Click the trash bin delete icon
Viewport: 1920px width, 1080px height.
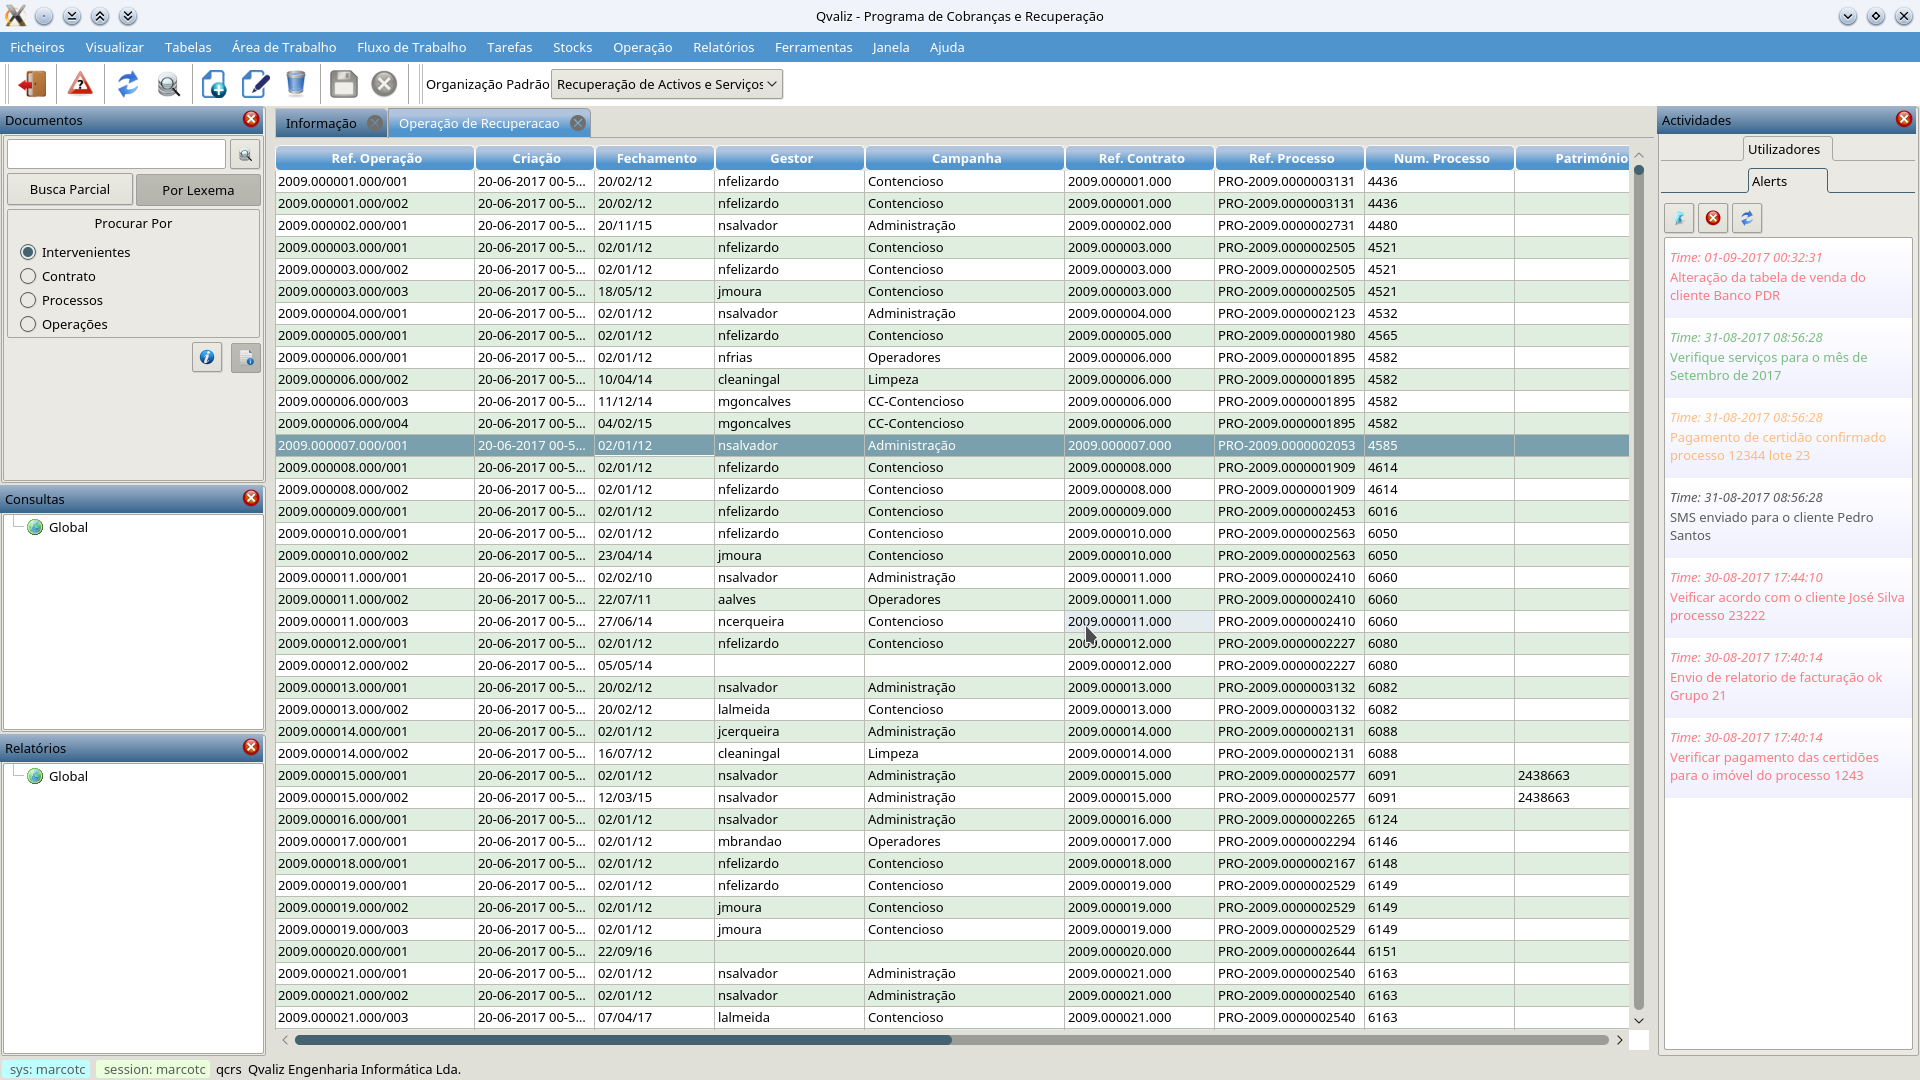(x=295, y=84)
